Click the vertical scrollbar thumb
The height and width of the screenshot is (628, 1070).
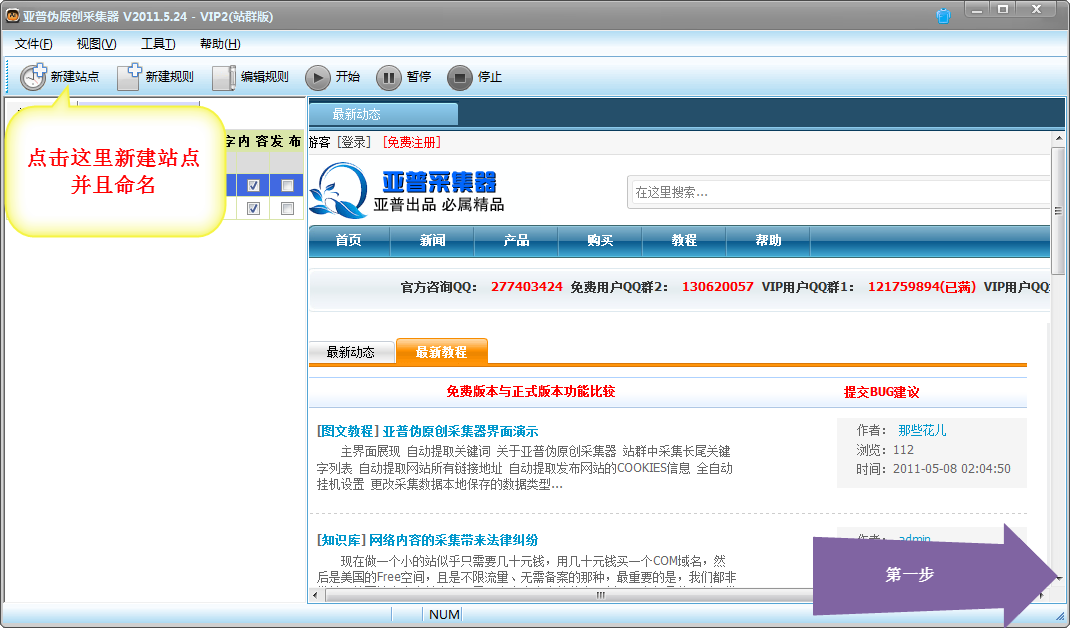1058,211
